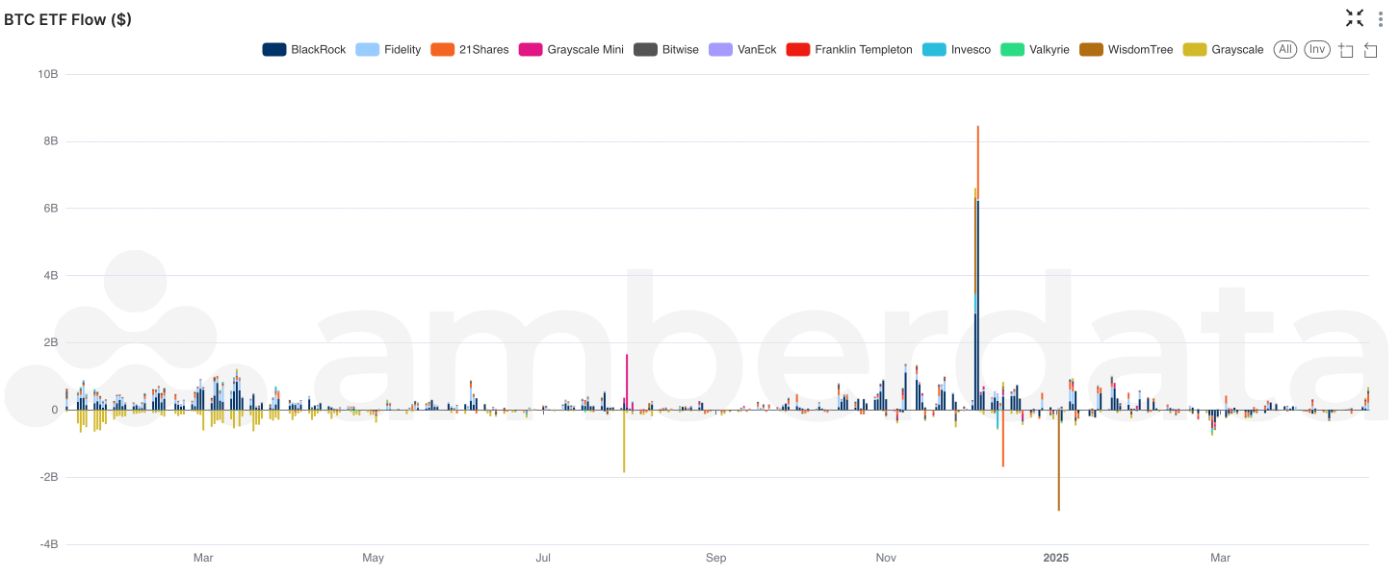Select the Valkyrie legend swatch
Viewport: 1400px width, 576px height.
click(1012, 48)
